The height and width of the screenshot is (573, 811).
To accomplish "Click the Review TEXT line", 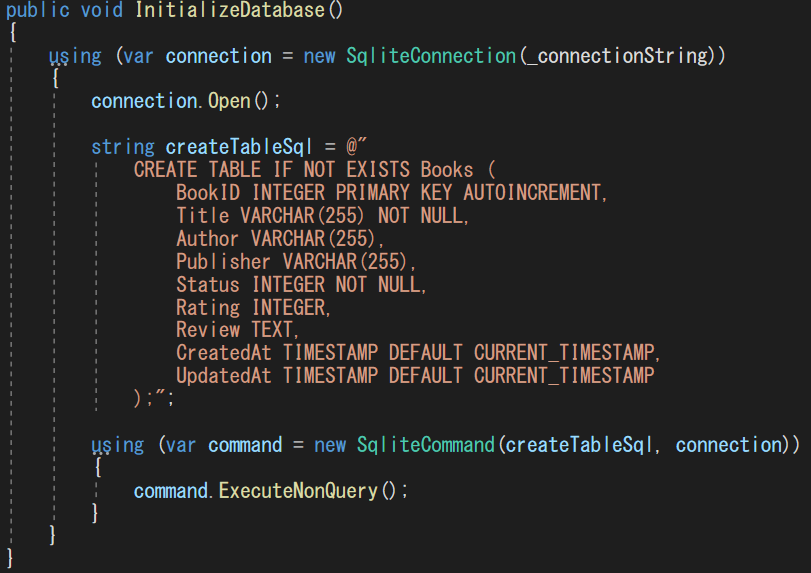I will tap(238, 330).
